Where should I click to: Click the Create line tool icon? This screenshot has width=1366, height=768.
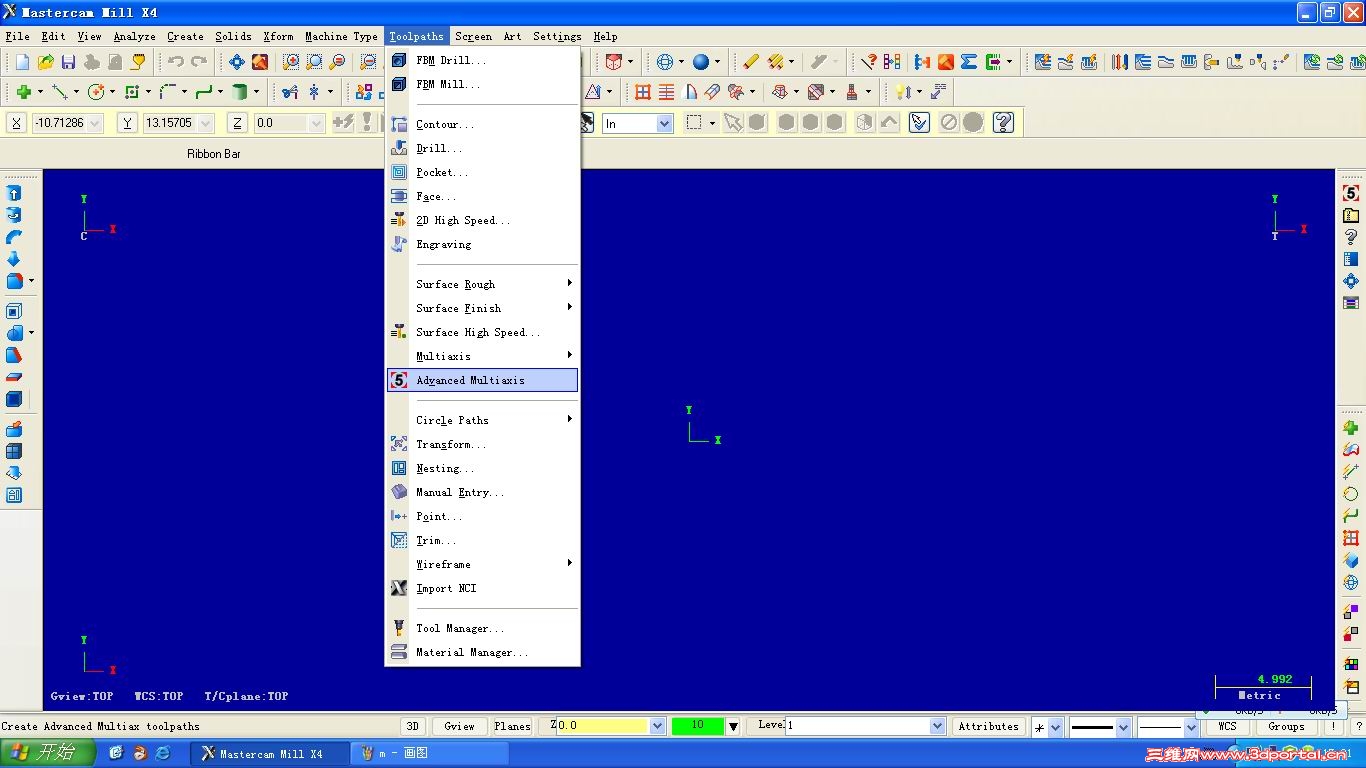[60, 92]
